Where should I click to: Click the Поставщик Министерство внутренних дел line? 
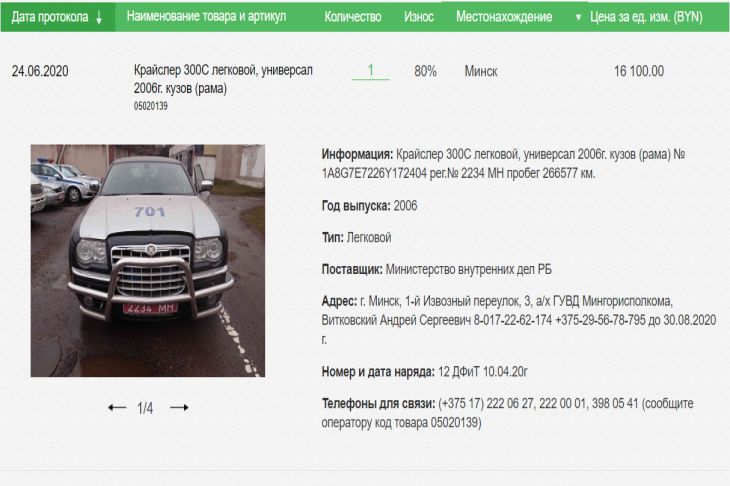click(436, 269)
